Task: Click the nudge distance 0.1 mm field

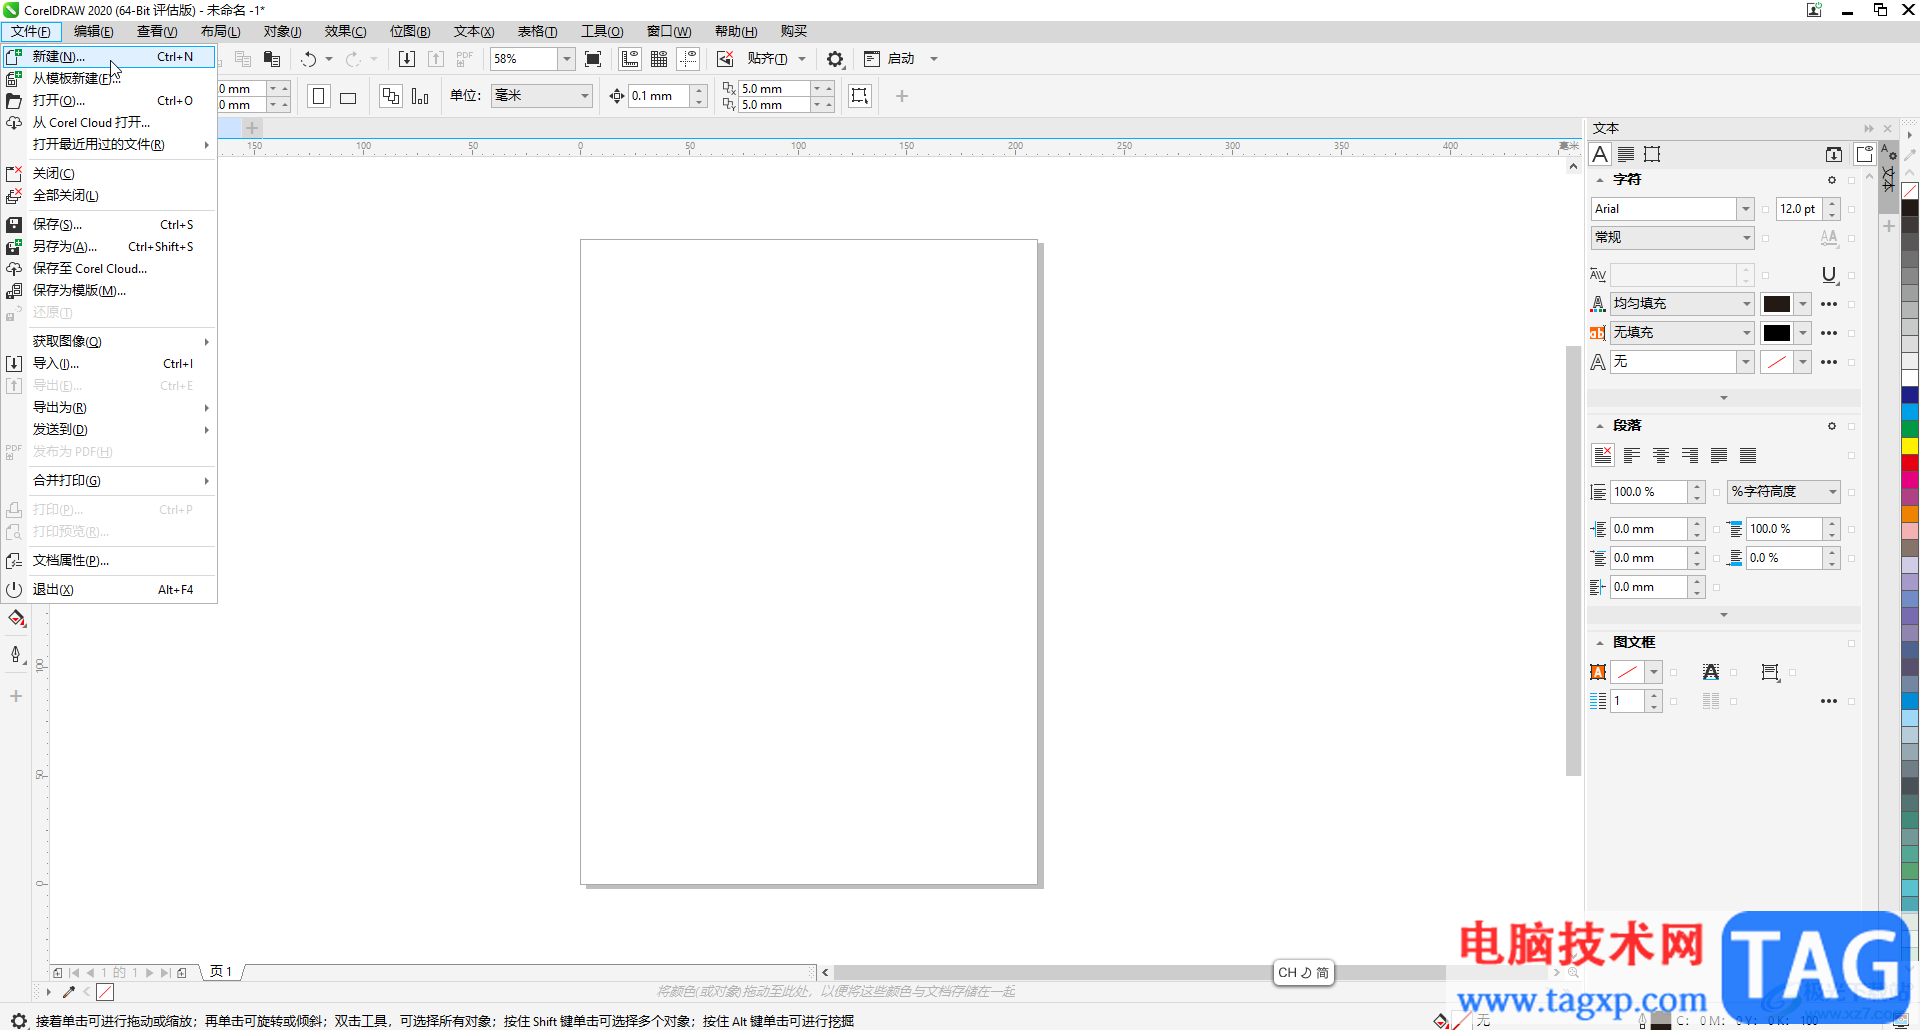Action: coord(659,96)
